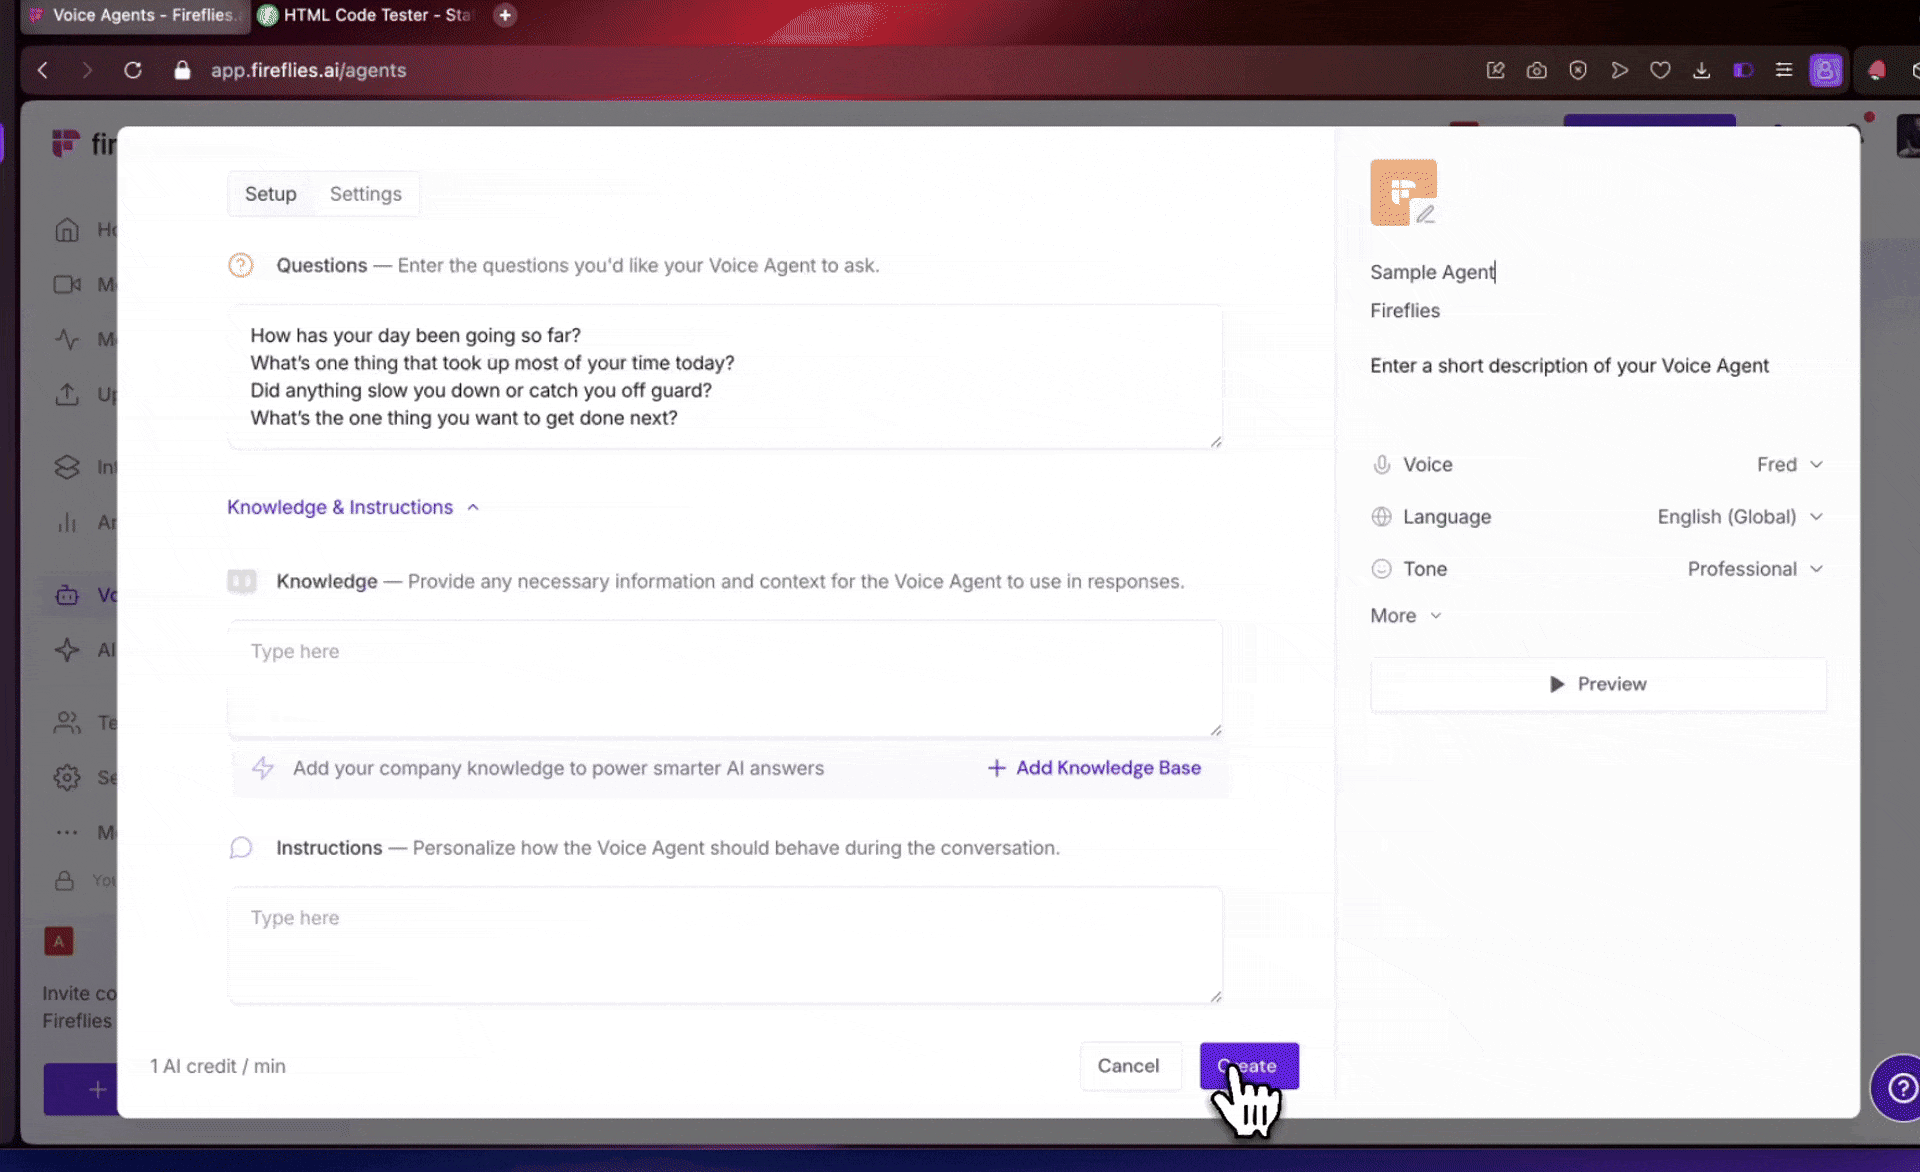Open Settings via the gear sidebar icon
The image size is (1920, 1172).
[67, 777]
